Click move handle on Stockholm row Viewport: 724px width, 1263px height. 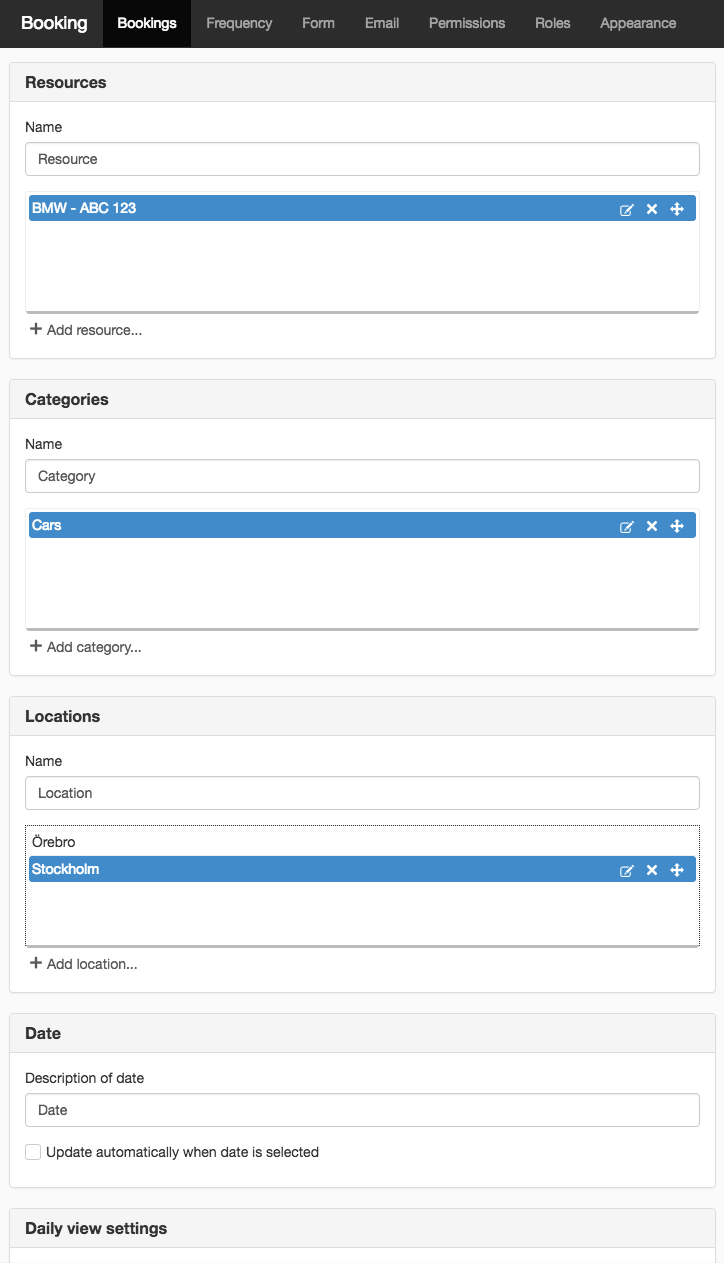point(677,870)
